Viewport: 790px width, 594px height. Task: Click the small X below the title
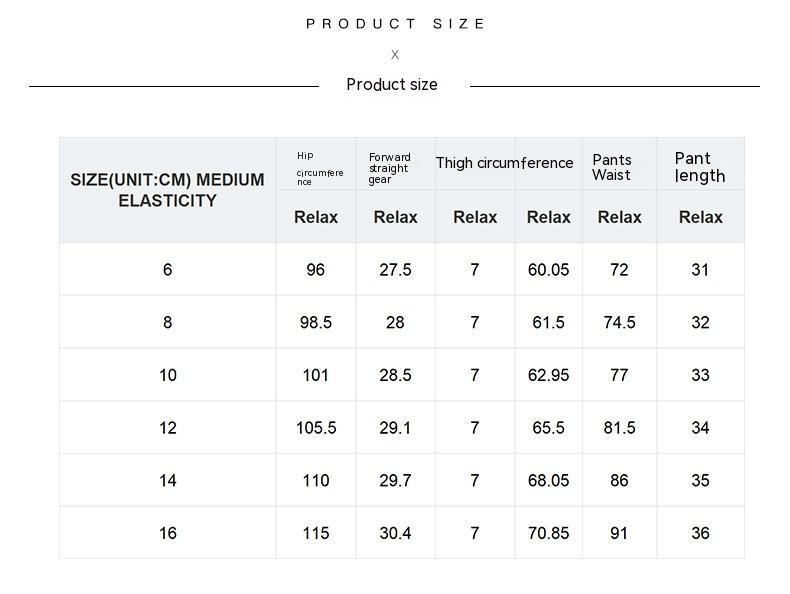point(395,55)
